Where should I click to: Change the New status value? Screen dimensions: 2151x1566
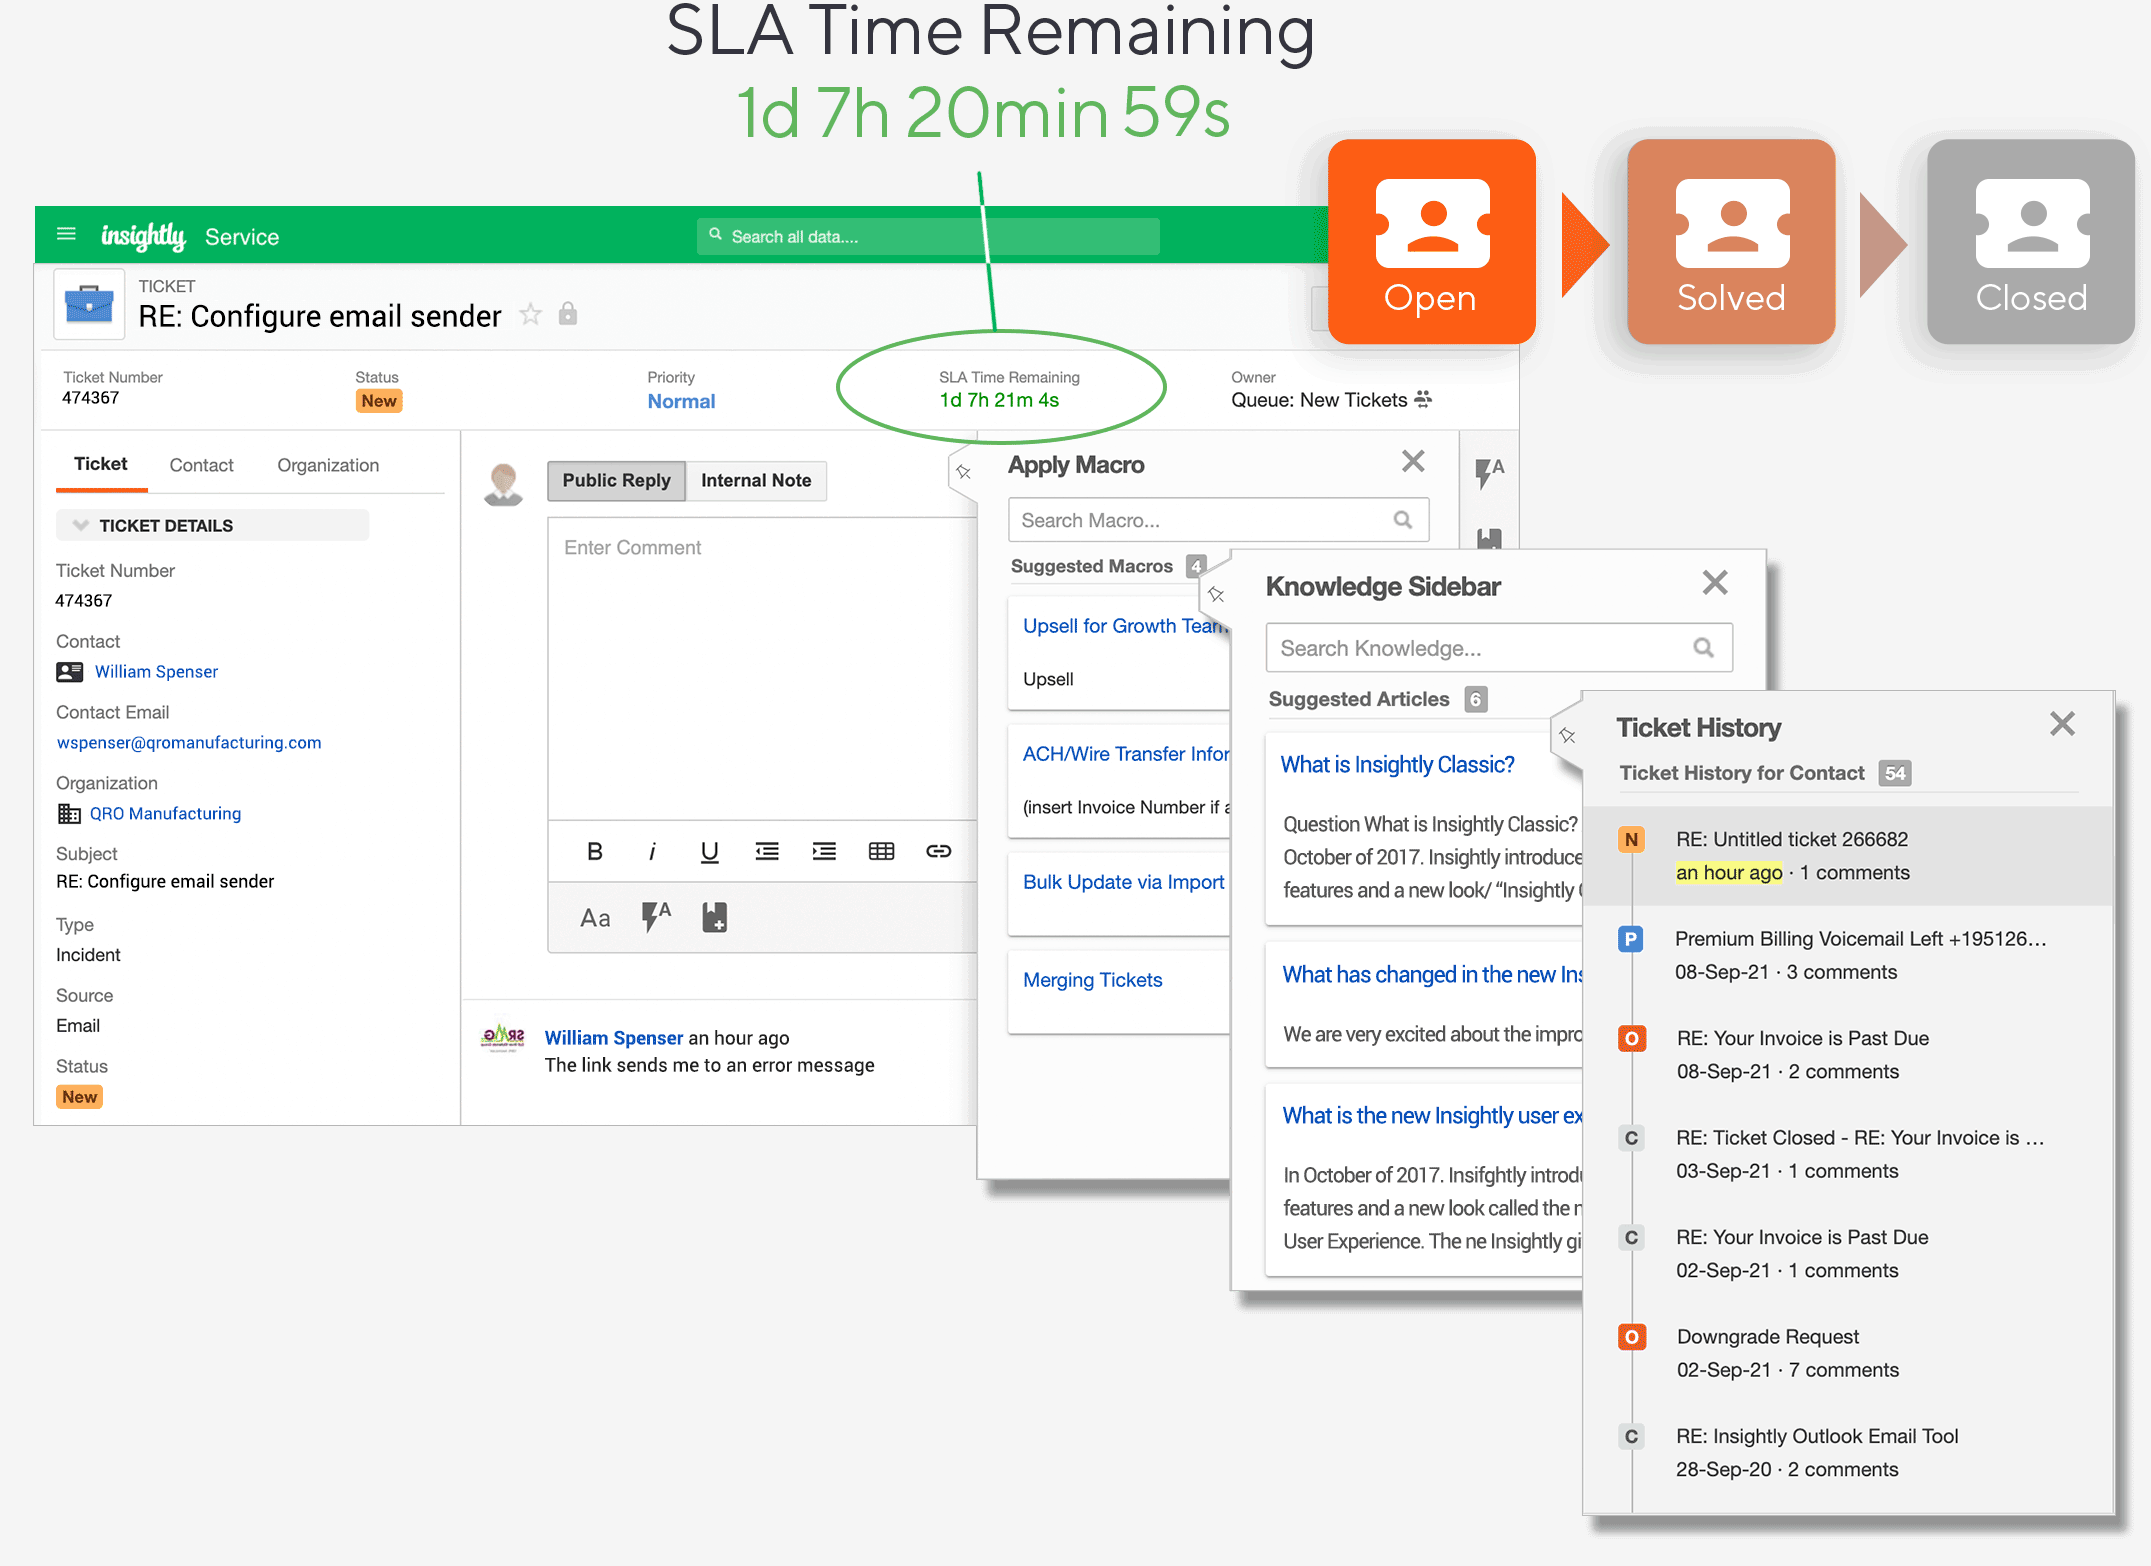click(x=379, y=401)
